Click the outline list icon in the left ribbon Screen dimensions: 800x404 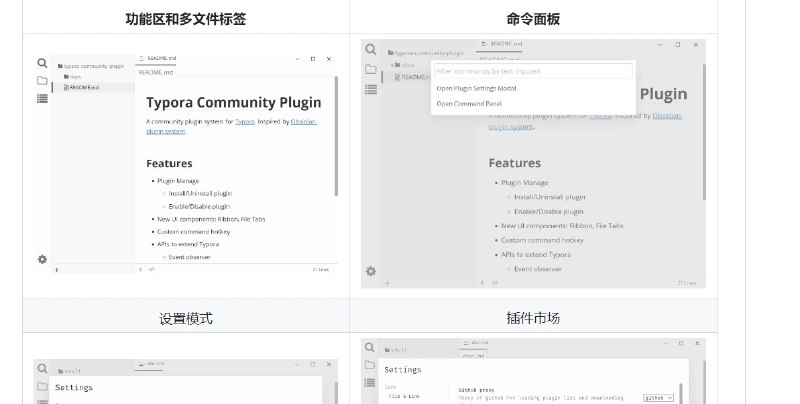point(42,98)
